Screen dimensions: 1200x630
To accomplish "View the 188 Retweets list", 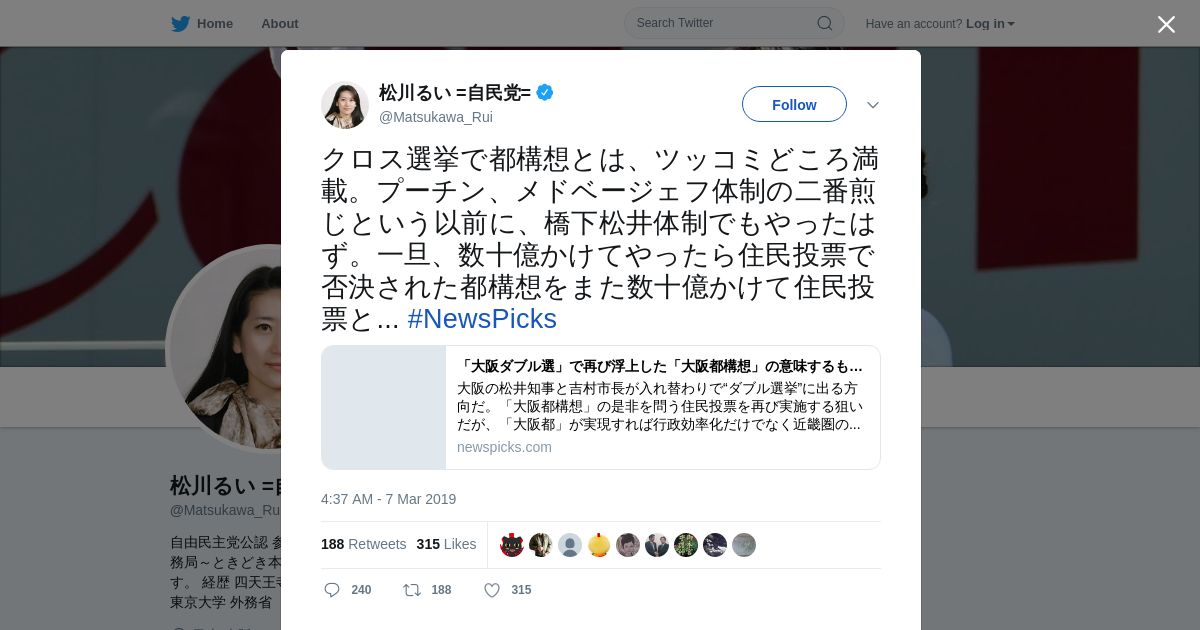I will click(x=364, y=544).
